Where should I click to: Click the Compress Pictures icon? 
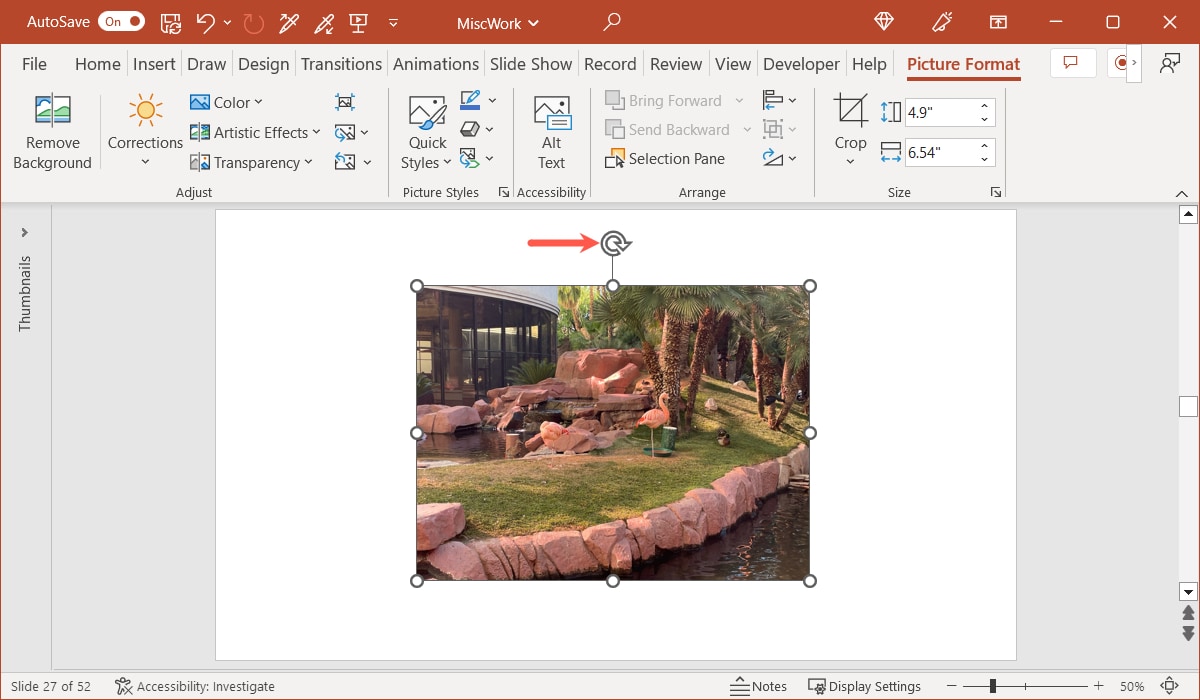coord(345,101)
